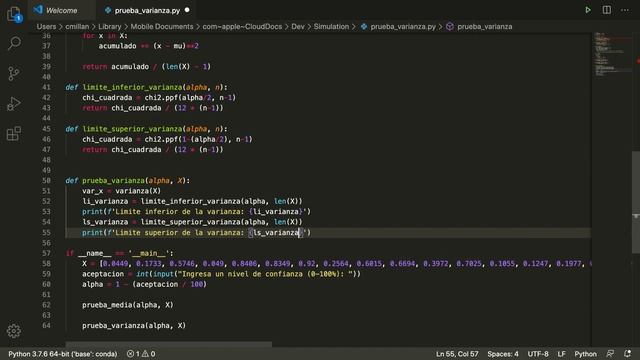The width and height of the screenshot is (640, 360).
Task: Open the Extensions view
Action: [x=14, y=133]
